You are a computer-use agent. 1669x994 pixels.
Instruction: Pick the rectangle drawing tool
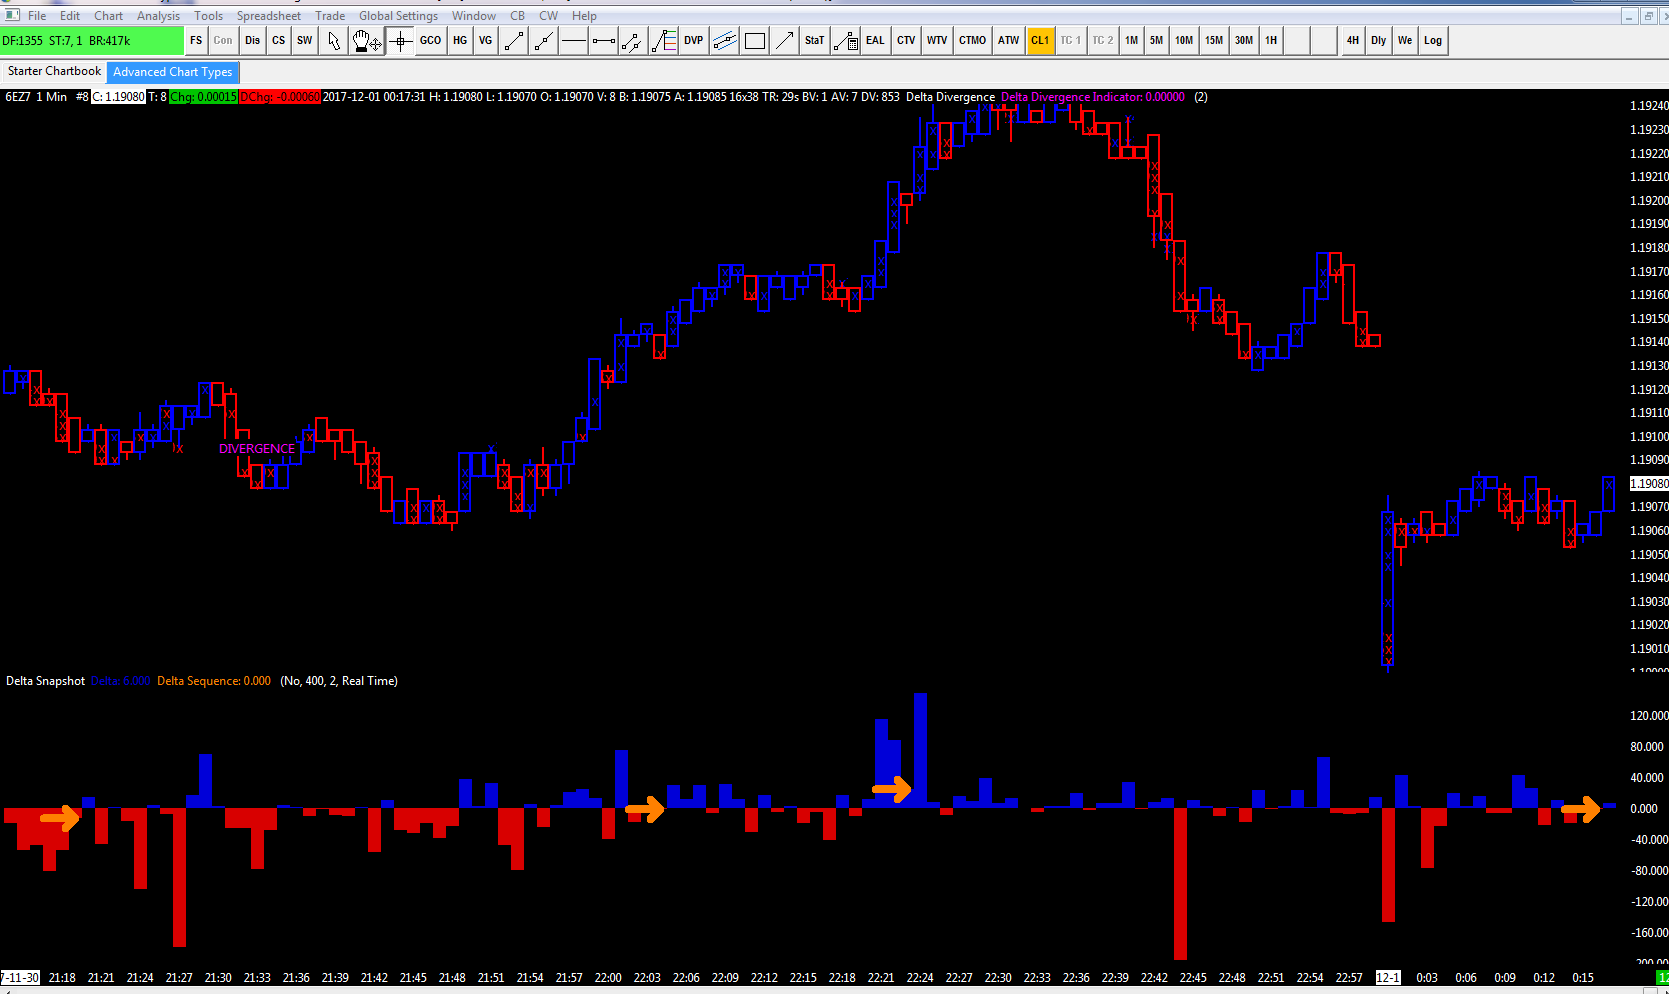755,41
